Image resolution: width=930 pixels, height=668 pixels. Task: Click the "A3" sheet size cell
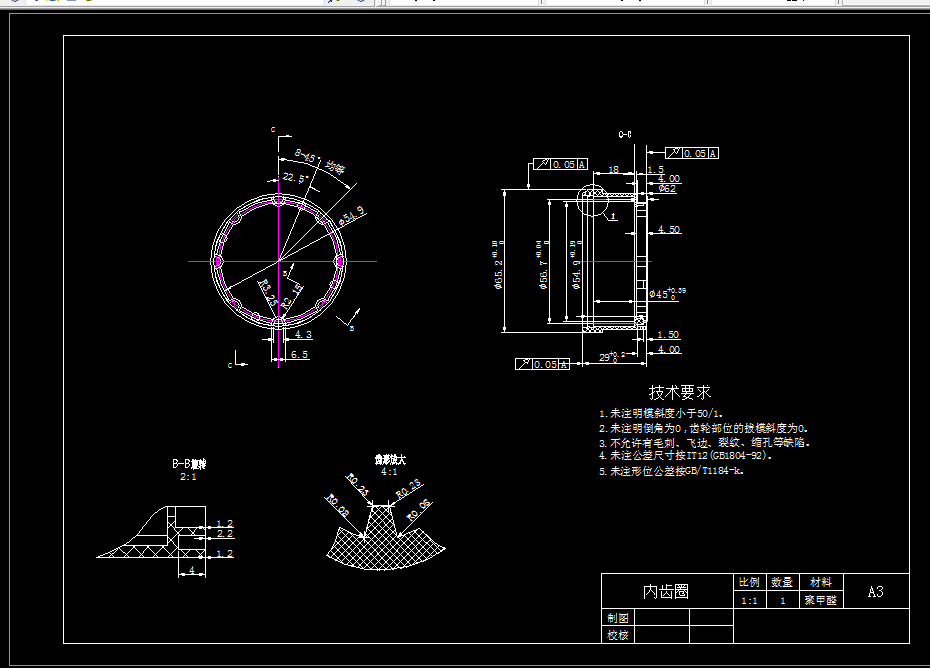pos(876,591)
